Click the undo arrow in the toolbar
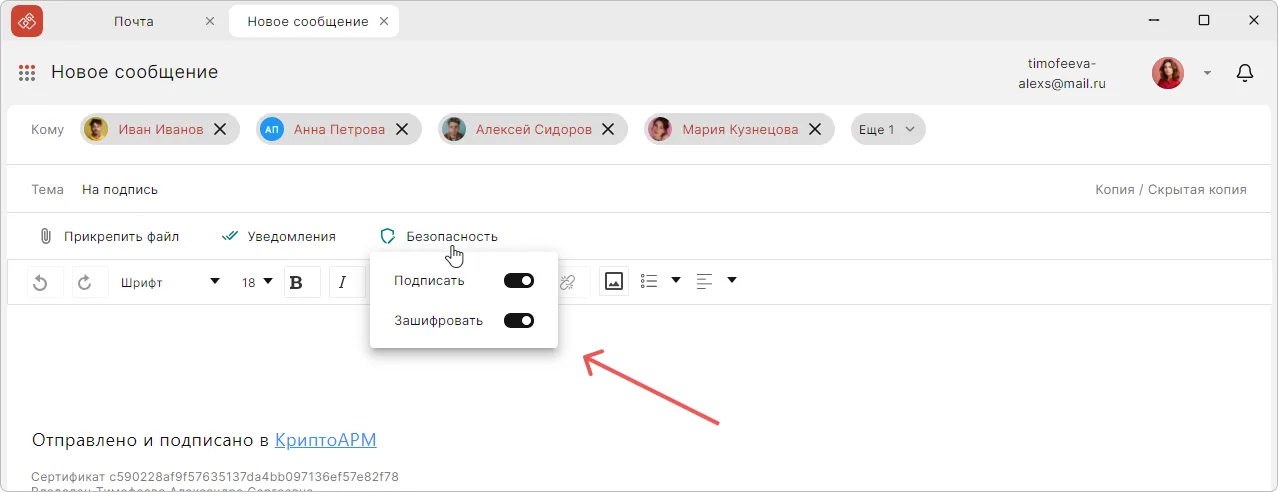1278x492 pixels. (41, 283)
